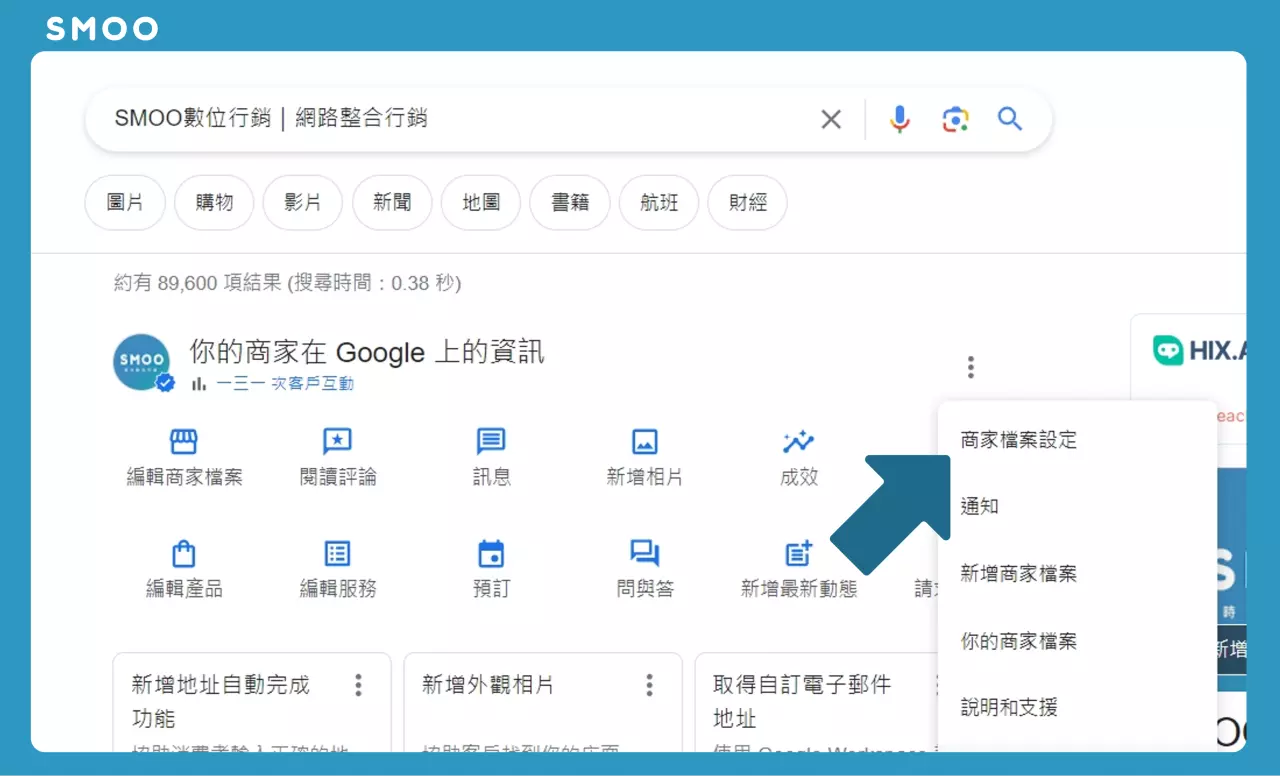Click the 約有 89,600 項結果 stats text
The height and width of the screenshot is (781, 1280).
(288, 284)
